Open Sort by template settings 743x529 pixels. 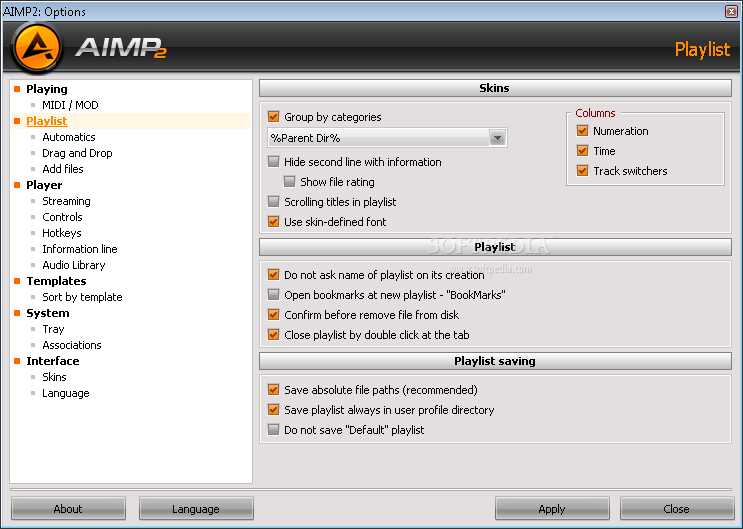click(82, 297)
